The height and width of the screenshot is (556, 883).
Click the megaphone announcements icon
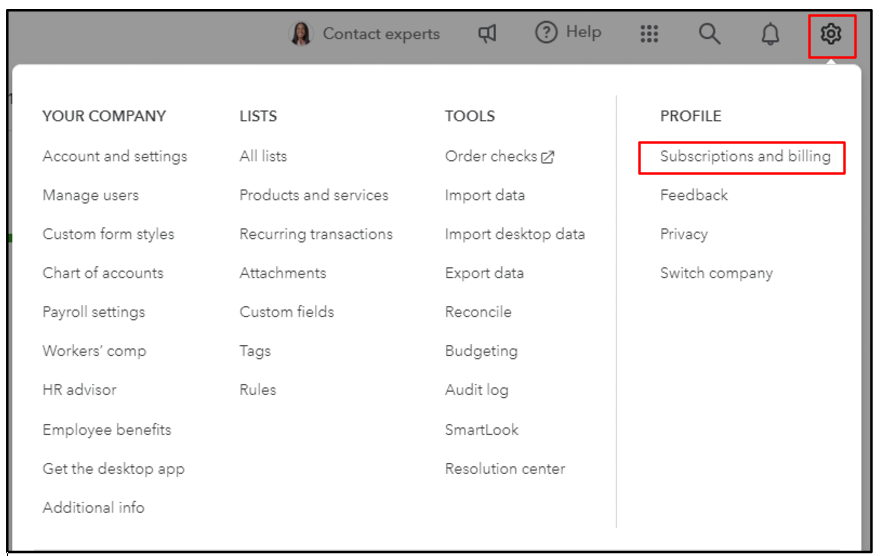pyautogui.click(x=487, y=34)
